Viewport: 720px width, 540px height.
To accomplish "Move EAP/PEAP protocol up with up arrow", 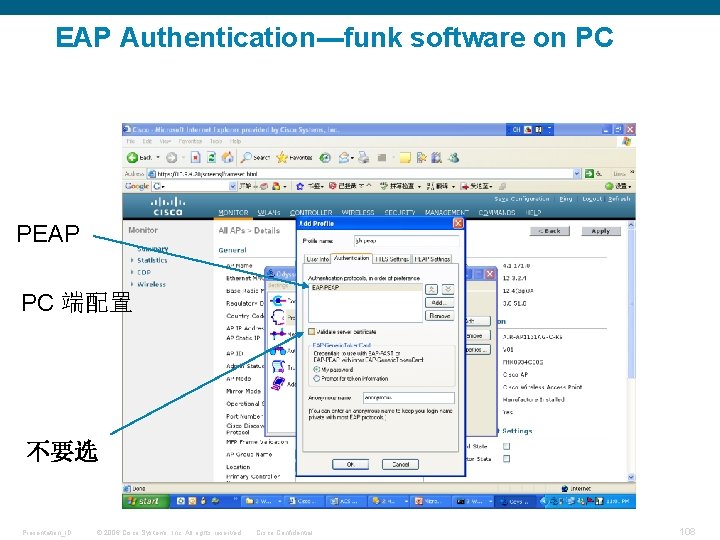I will pos(432,289).
